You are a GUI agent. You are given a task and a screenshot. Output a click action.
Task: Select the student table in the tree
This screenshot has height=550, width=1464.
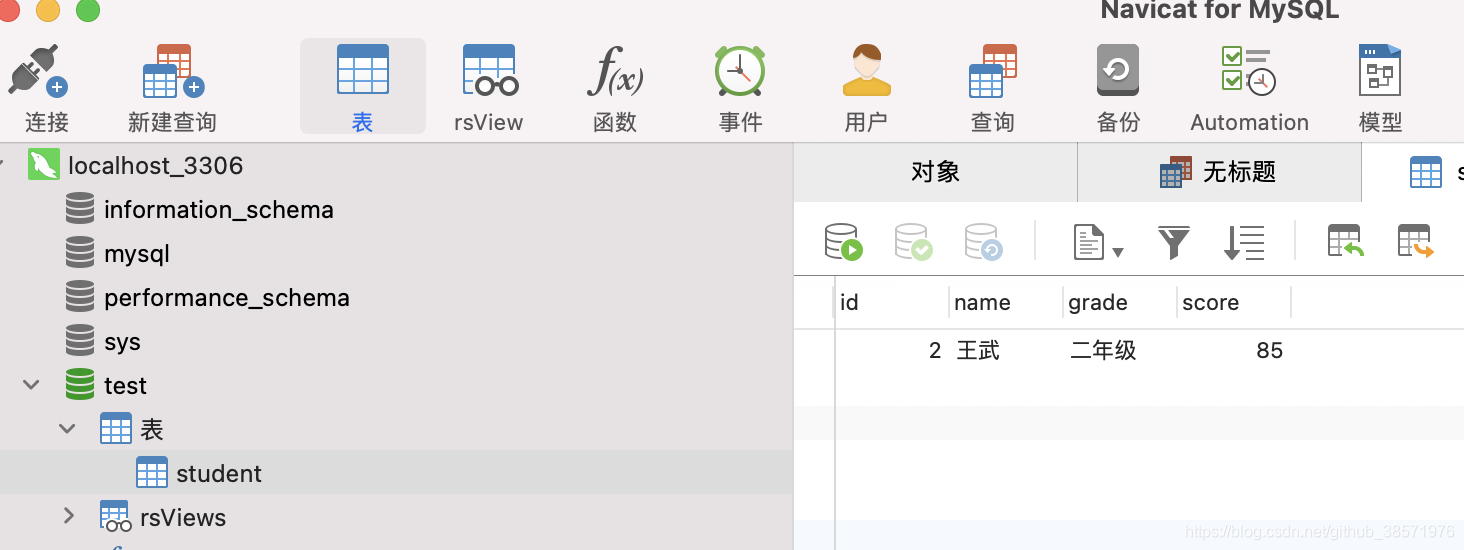pyautogui.click(x=219, y=474)
